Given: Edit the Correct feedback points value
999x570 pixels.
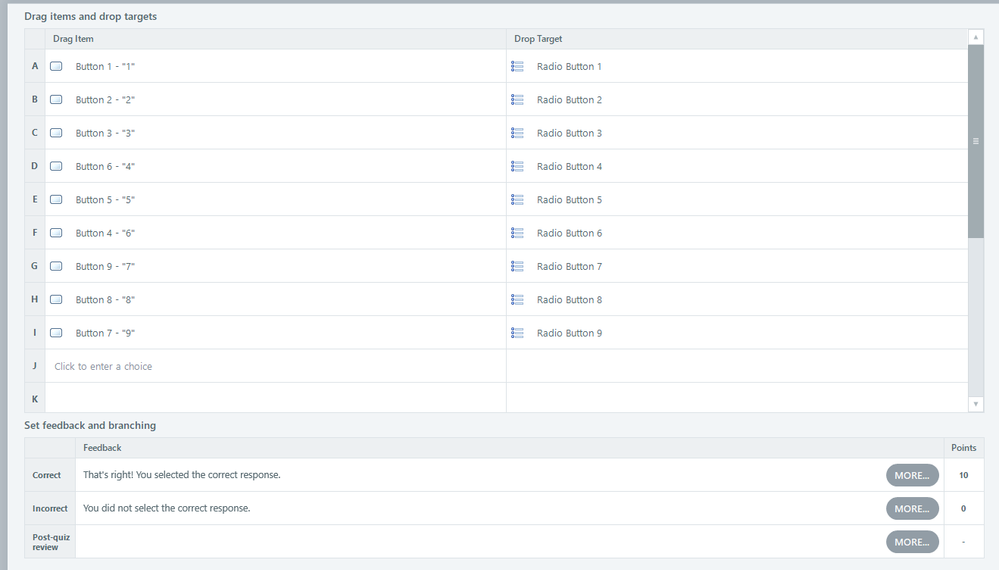Looking at the screenshot, I should point(963,475).
